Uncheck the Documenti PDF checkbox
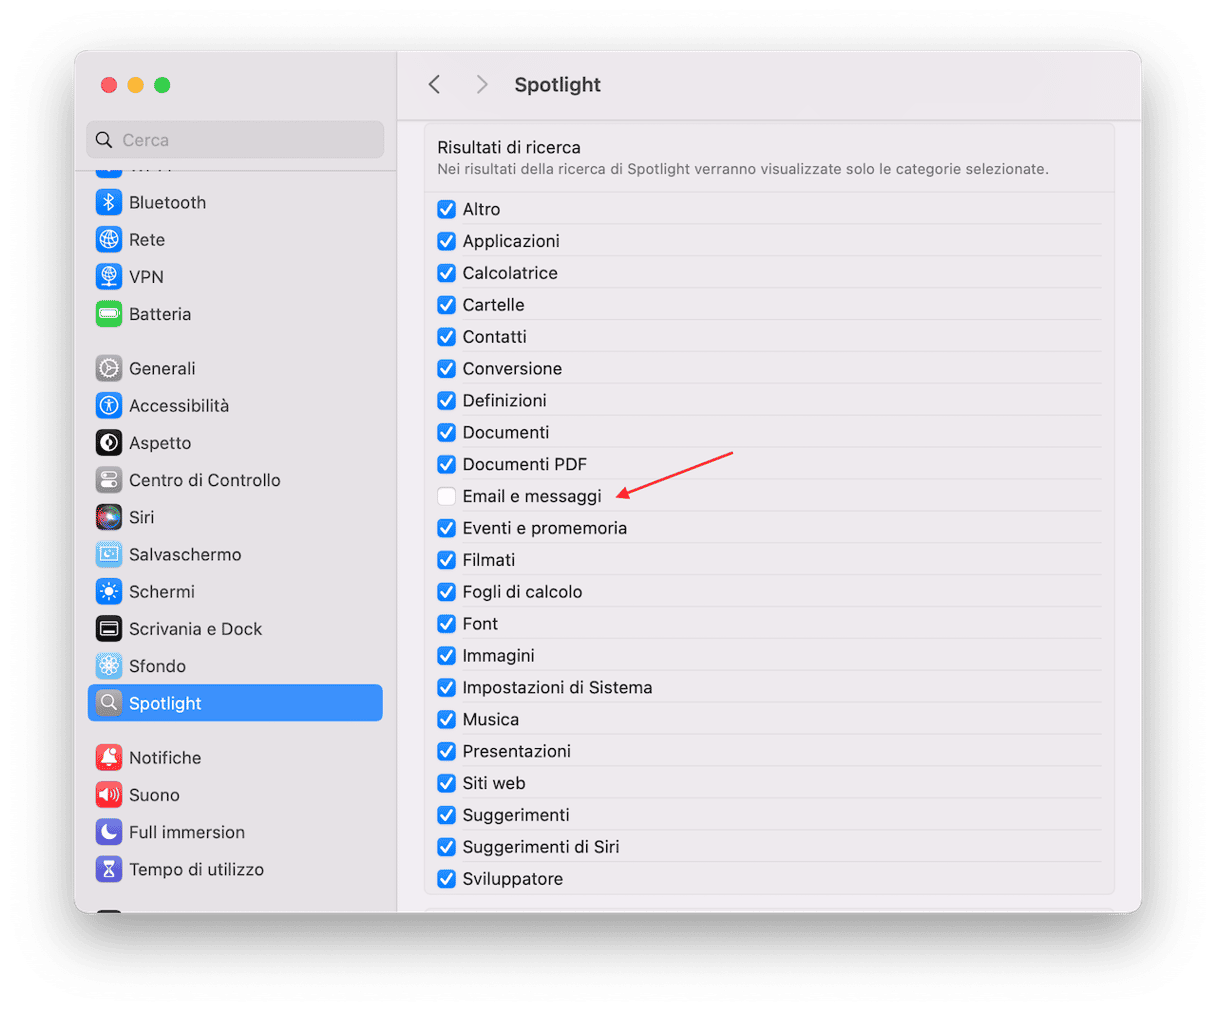 (x=447, y=464)
